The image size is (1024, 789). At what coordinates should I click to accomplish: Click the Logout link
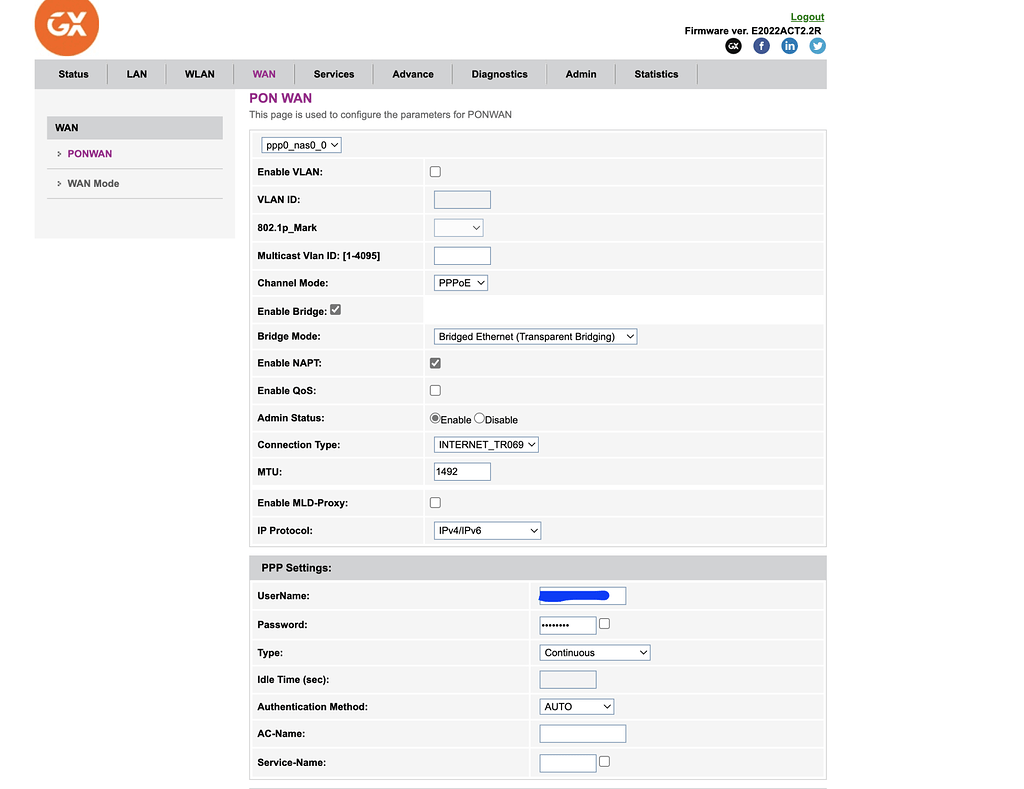pos(807,16)
